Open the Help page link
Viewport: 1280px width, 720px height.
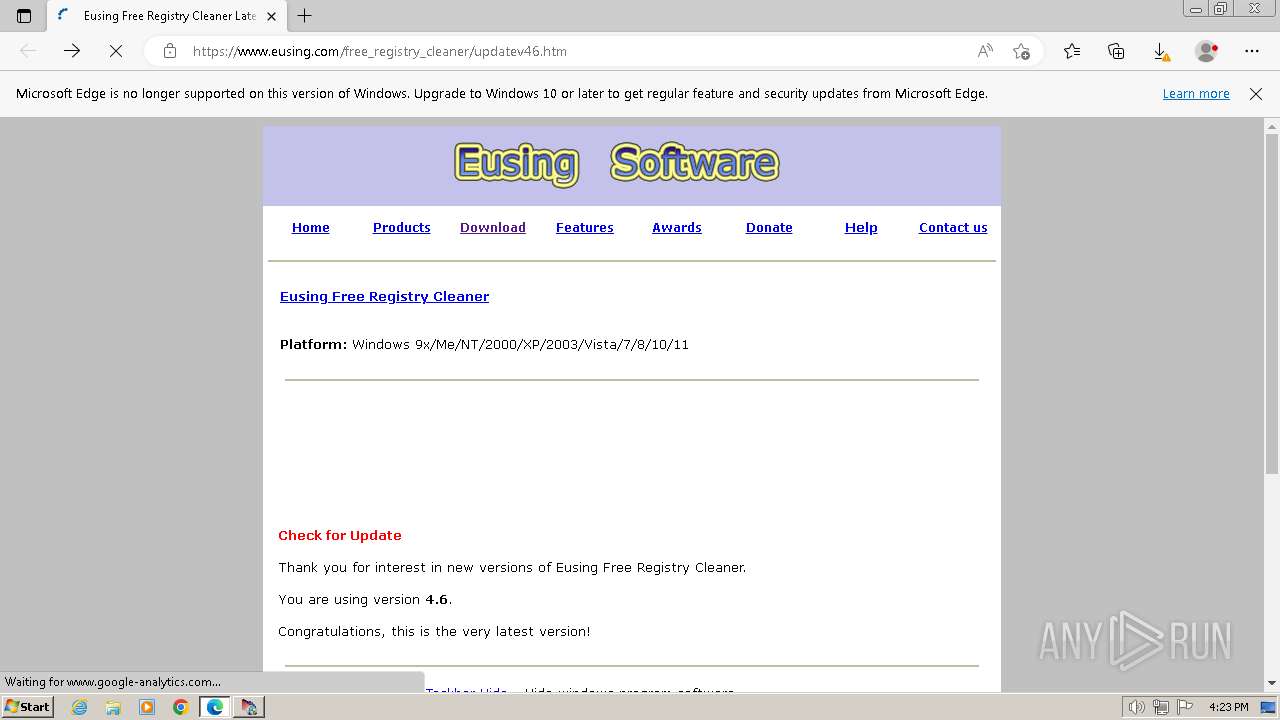(x=861, y=227)
